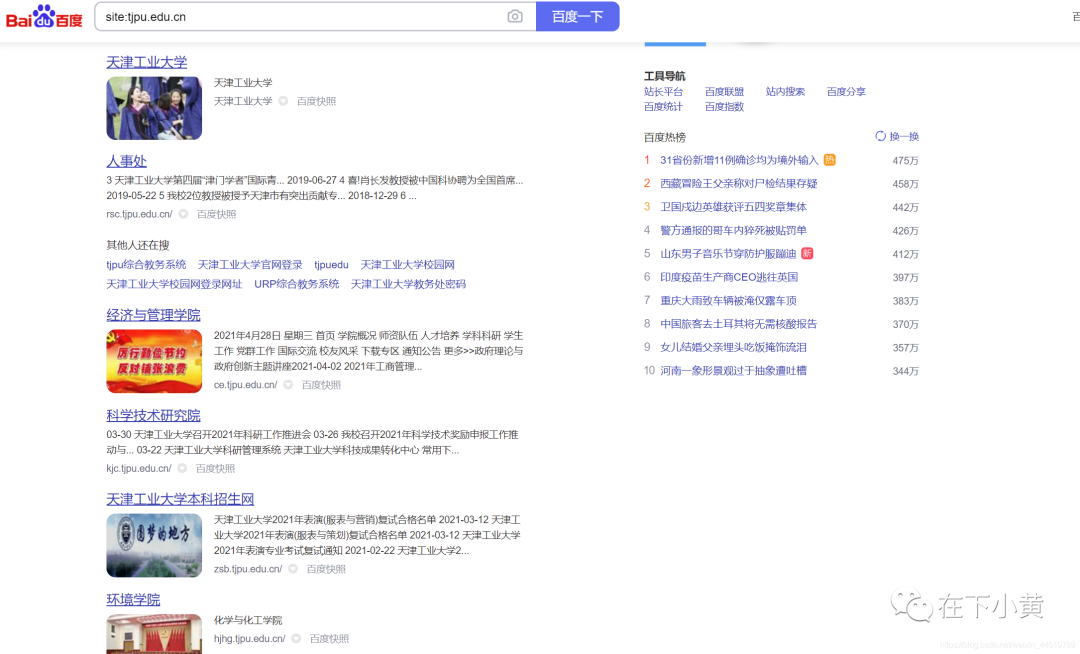Click icon next to kjc.tjpu.edu.cn/
This screenshot has height=654, width=1080.
[x=182, y=468]
